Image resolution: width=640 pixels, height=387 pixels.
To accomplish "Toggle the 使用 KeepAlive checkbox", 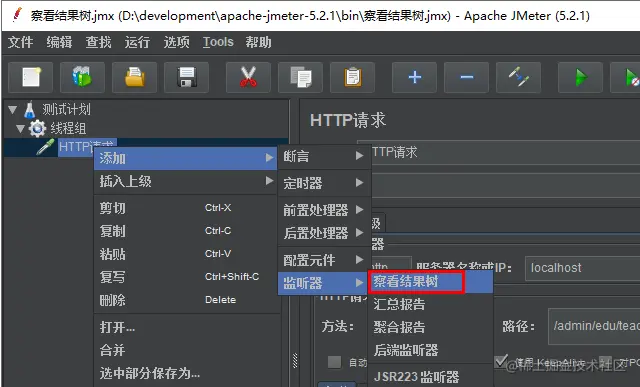I will click(501, 361).
